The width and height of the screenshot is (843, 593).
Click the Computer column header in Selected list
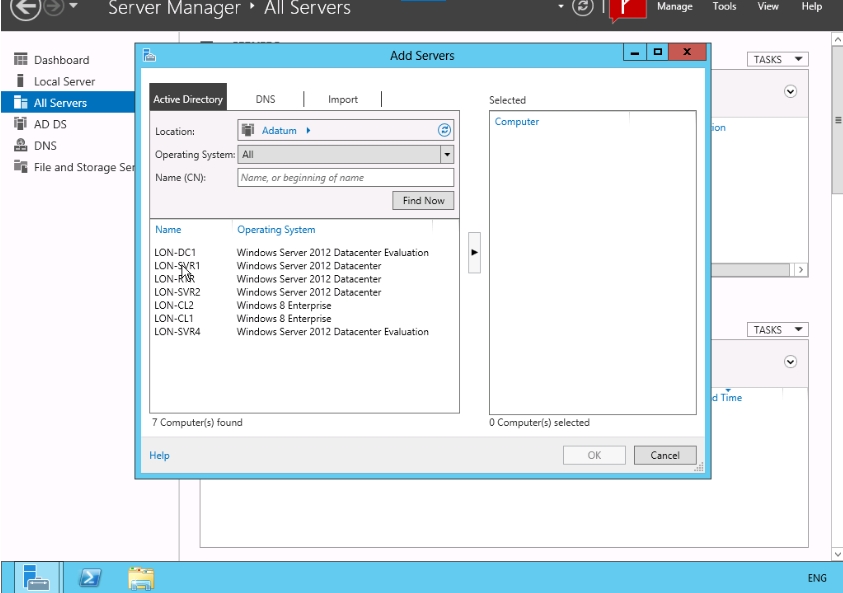(x=517, y=122)
